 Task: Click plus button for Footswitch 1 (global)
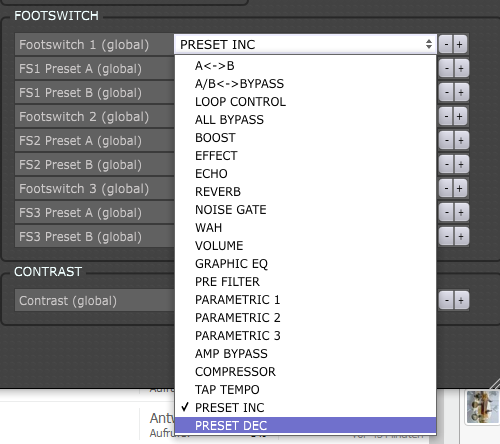[460, 44]
